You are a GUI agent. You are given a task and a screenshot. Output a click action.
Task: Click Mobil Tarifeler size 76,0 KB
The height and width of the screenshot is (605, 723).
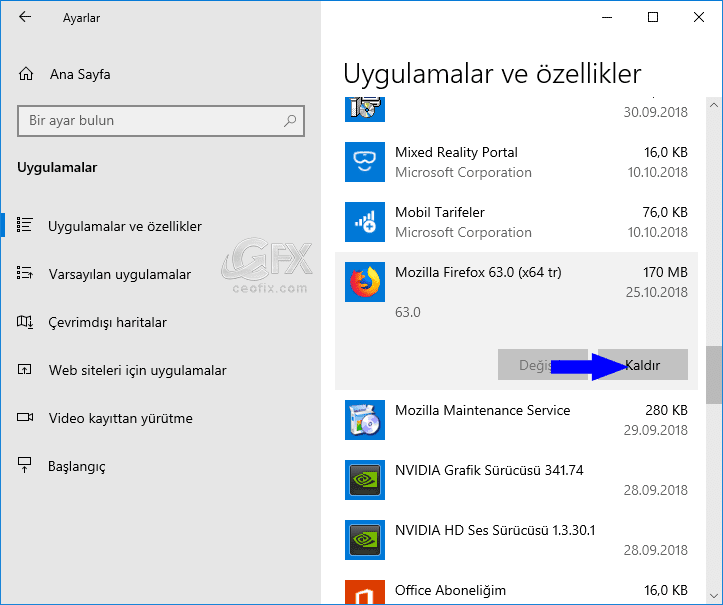pos(665,212)
